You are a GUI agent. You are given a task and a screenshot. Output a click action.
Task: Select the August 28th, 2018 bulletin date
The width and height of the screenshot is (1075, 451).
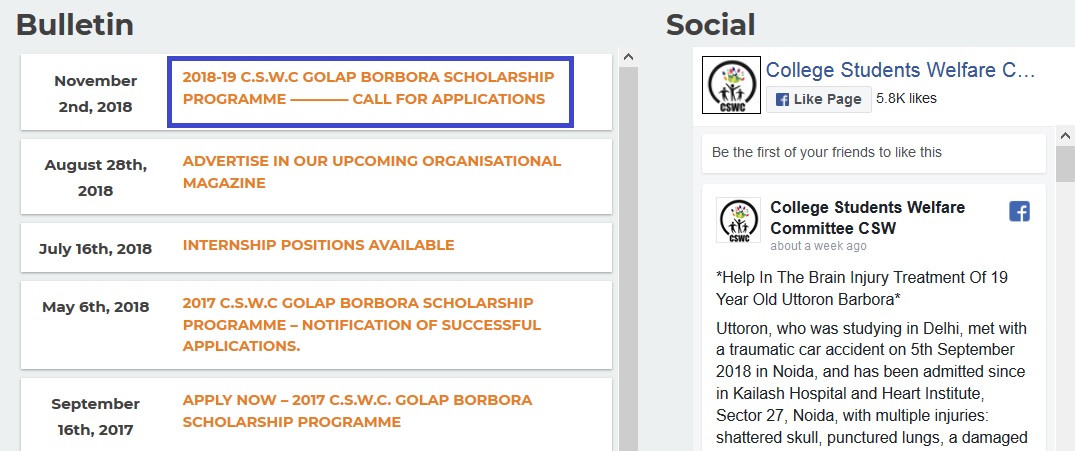point(95,178)
